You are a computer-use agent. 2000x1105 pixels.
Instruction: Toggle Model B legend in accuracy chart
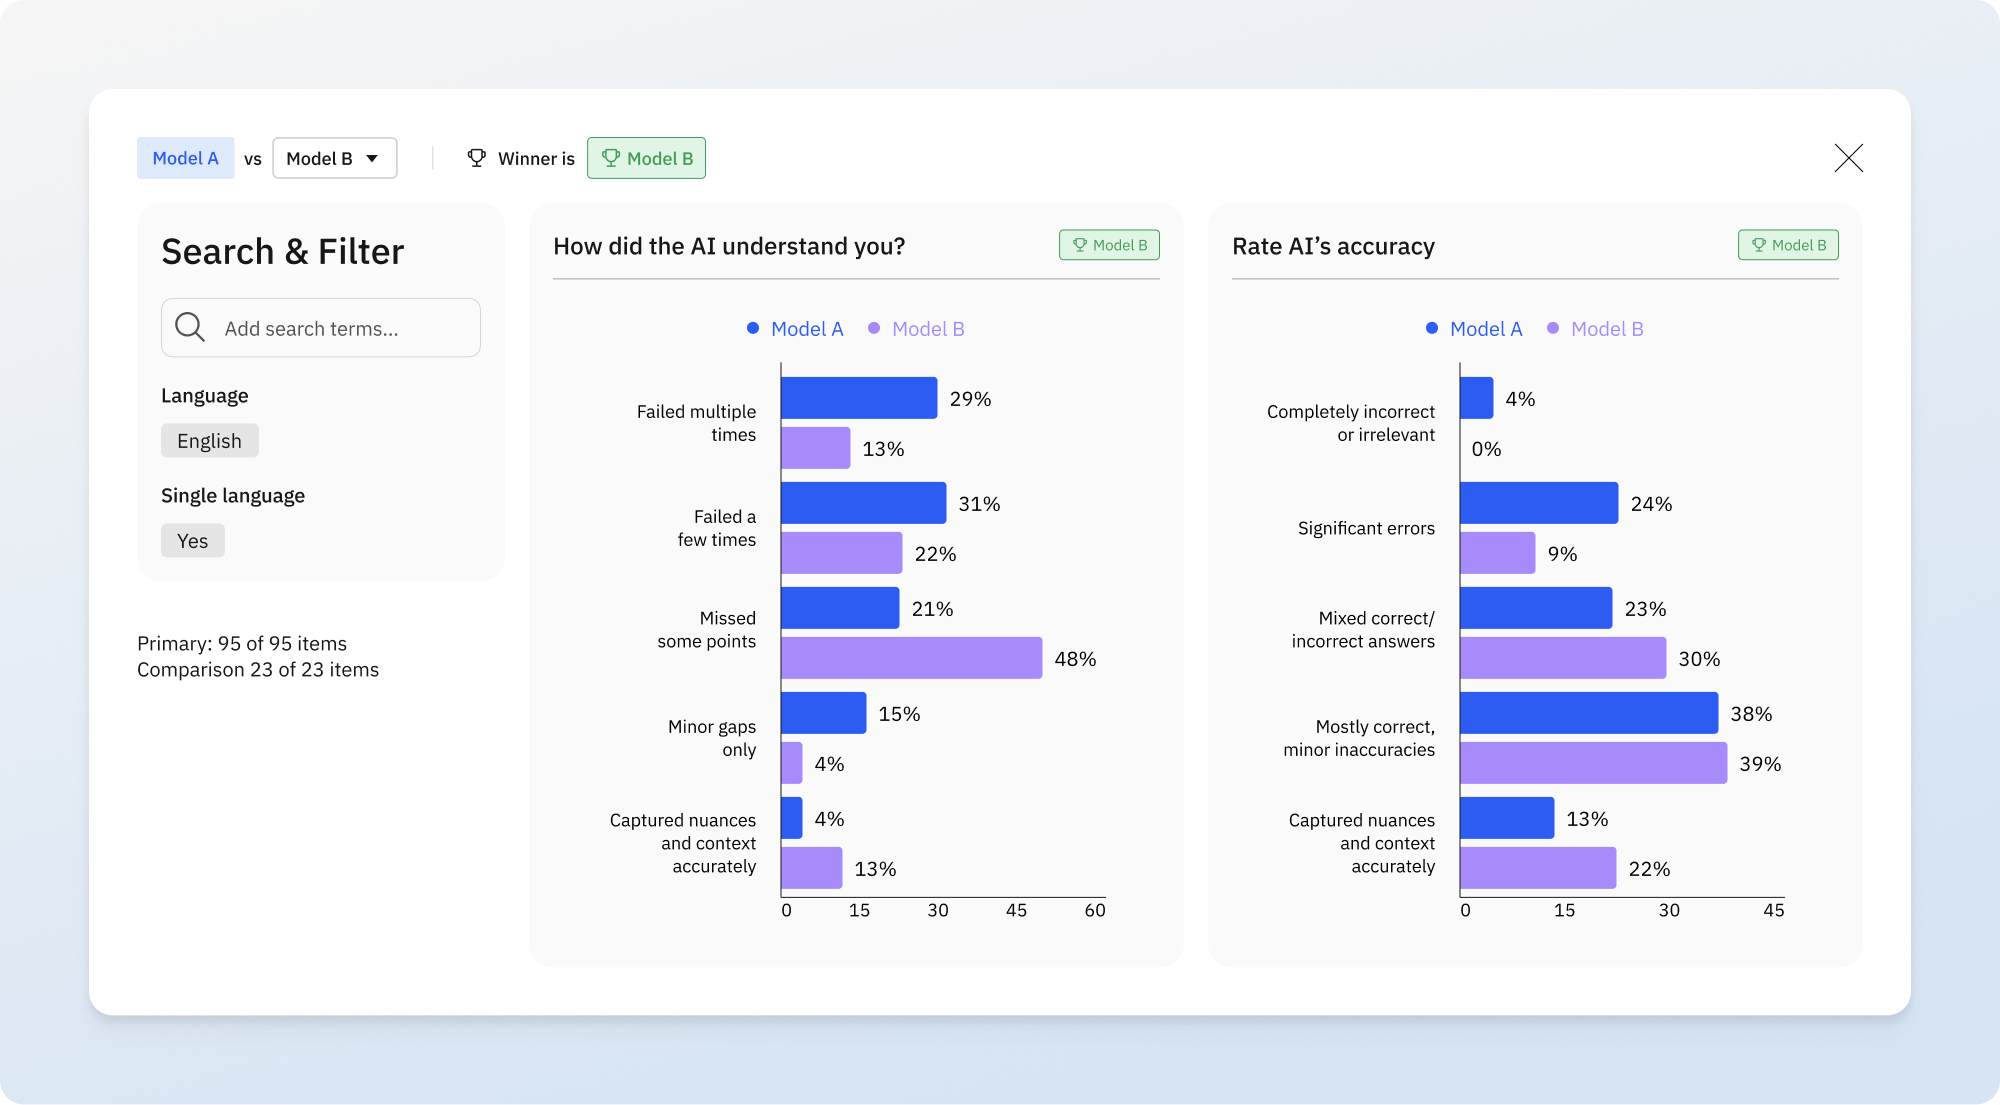(x=1595, y=329)
